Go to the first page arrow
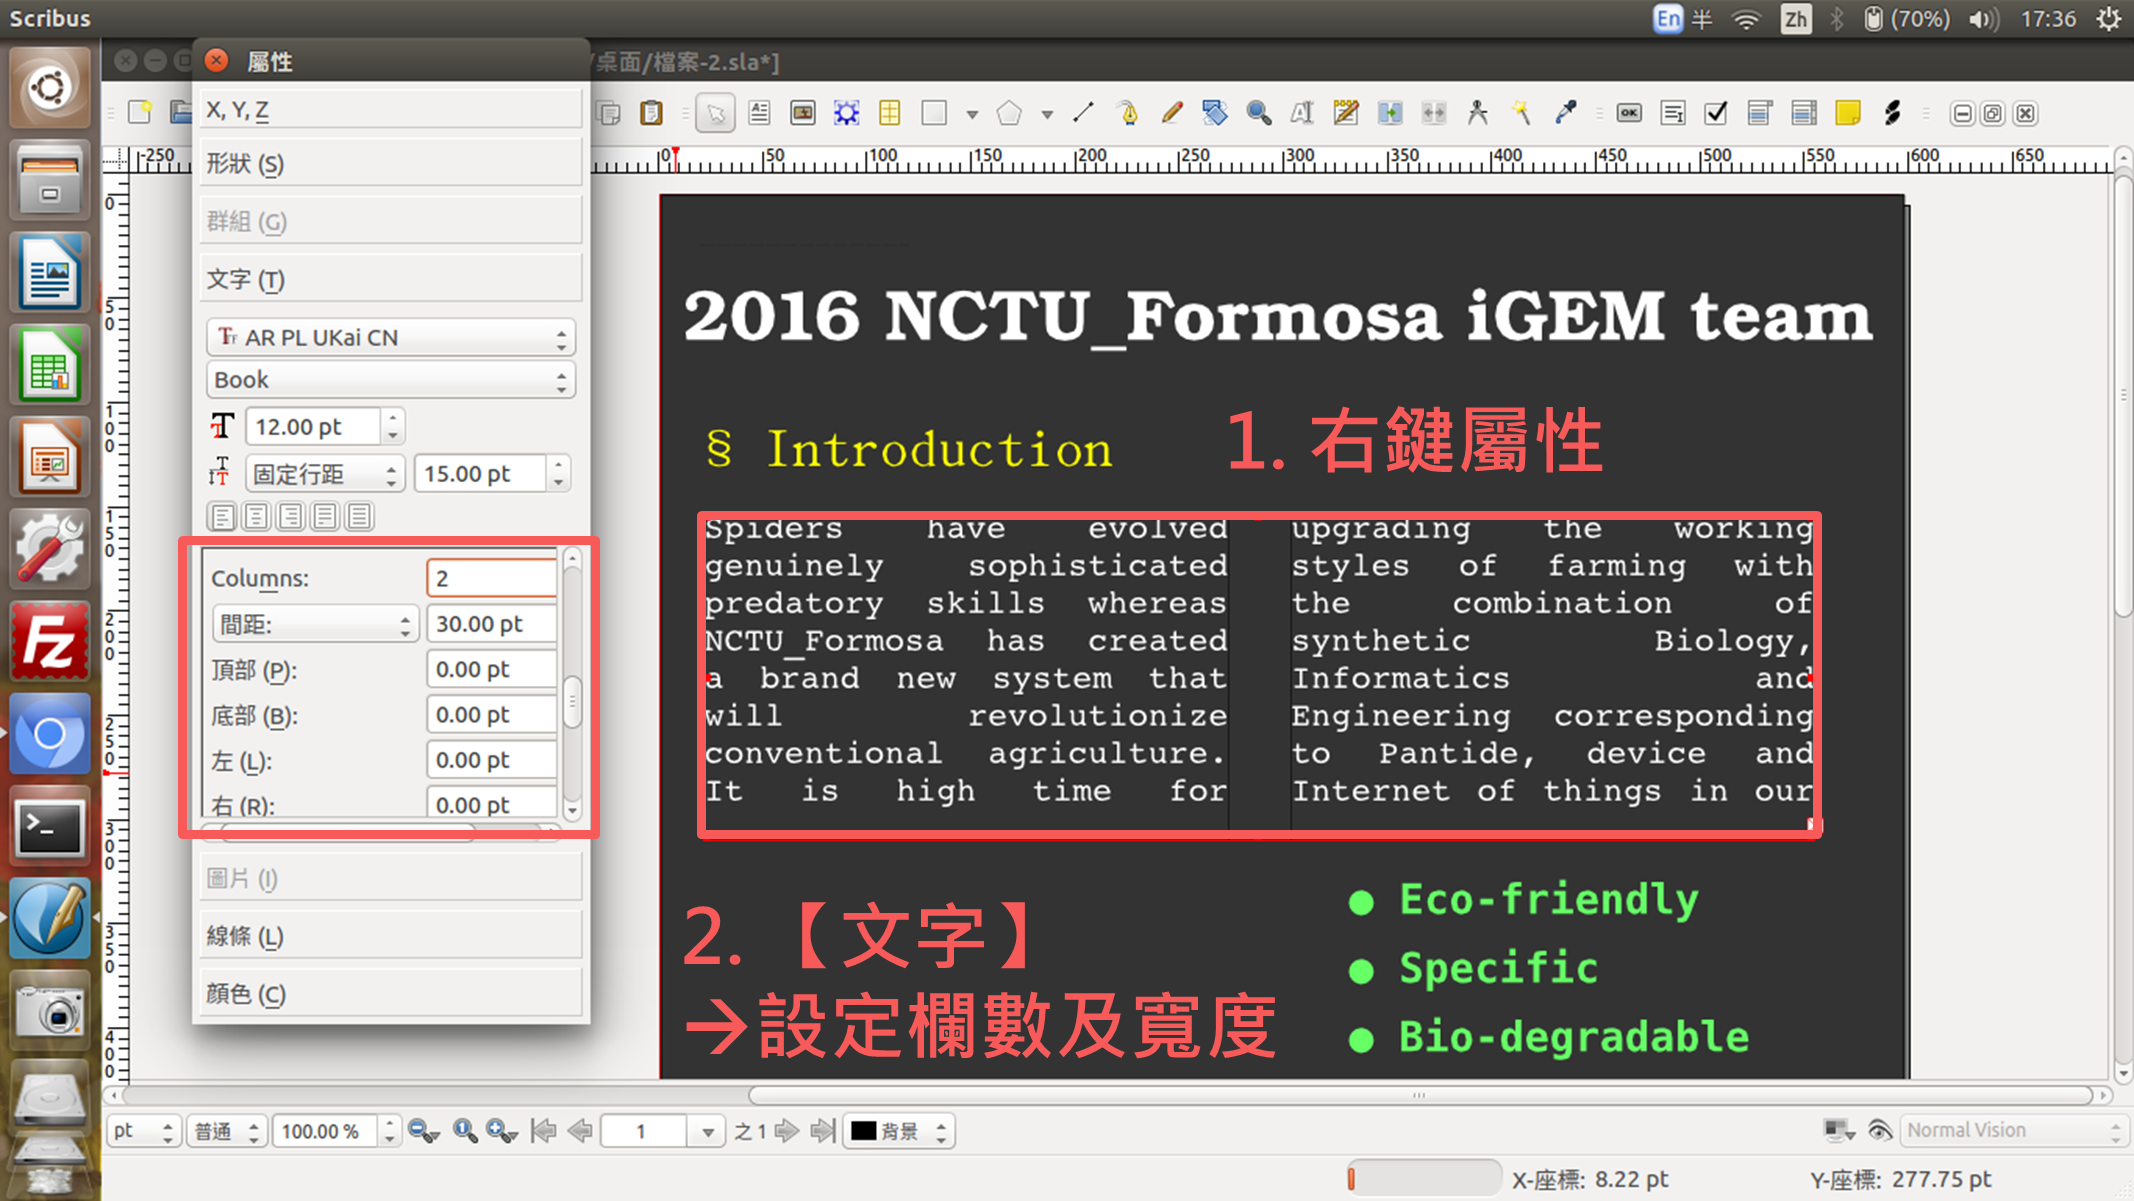The width and height of the screenshot is (2134, 1201). (544, 1131)
